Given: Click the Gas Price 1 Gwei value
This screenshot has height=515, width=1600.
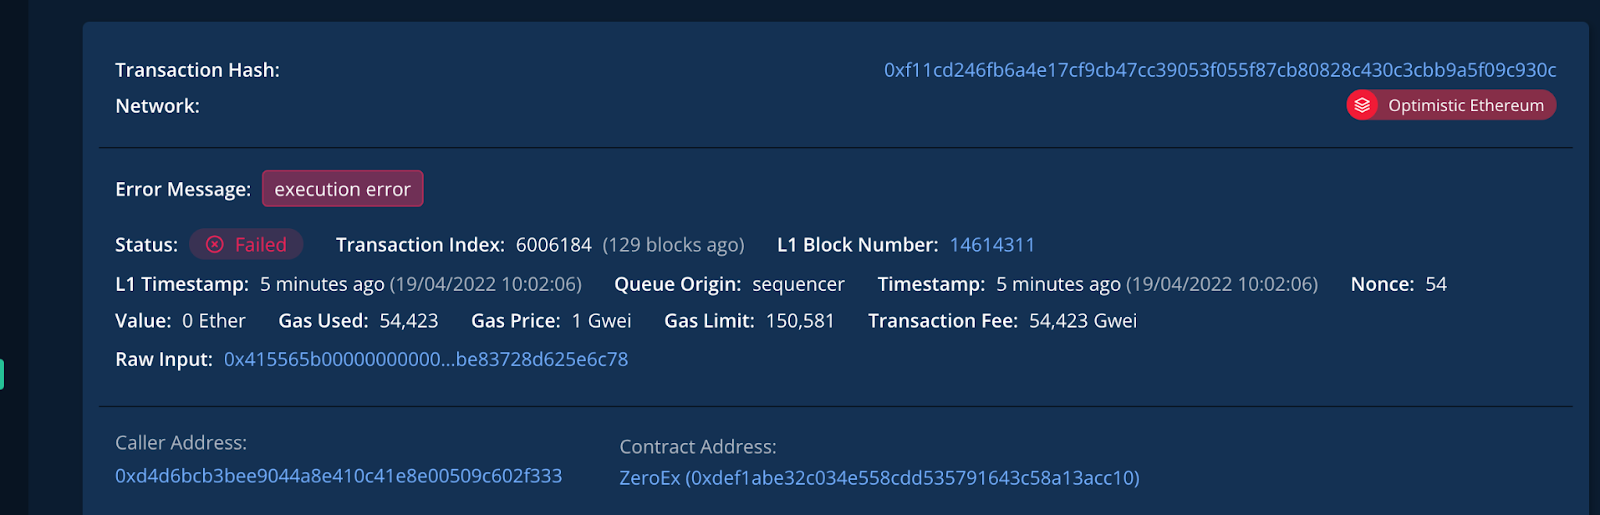Looking at the screenshot, I should click(x=601, y=321).
